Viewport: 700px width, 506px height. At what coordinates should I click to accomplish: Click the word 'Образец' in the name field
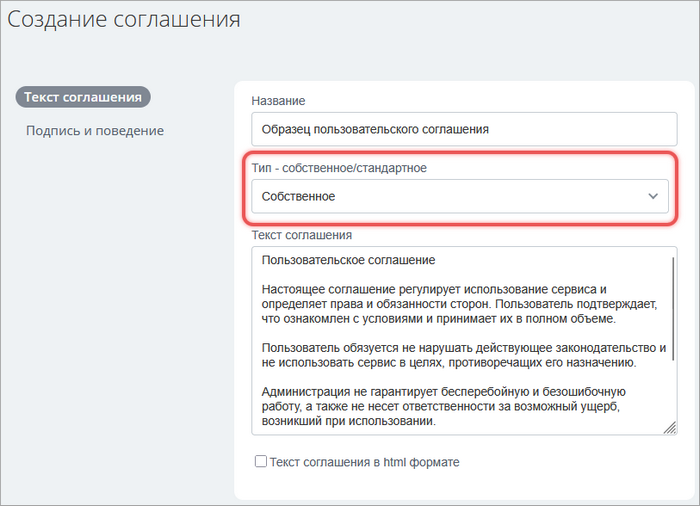pyautogui.click(x=286, y=129)
